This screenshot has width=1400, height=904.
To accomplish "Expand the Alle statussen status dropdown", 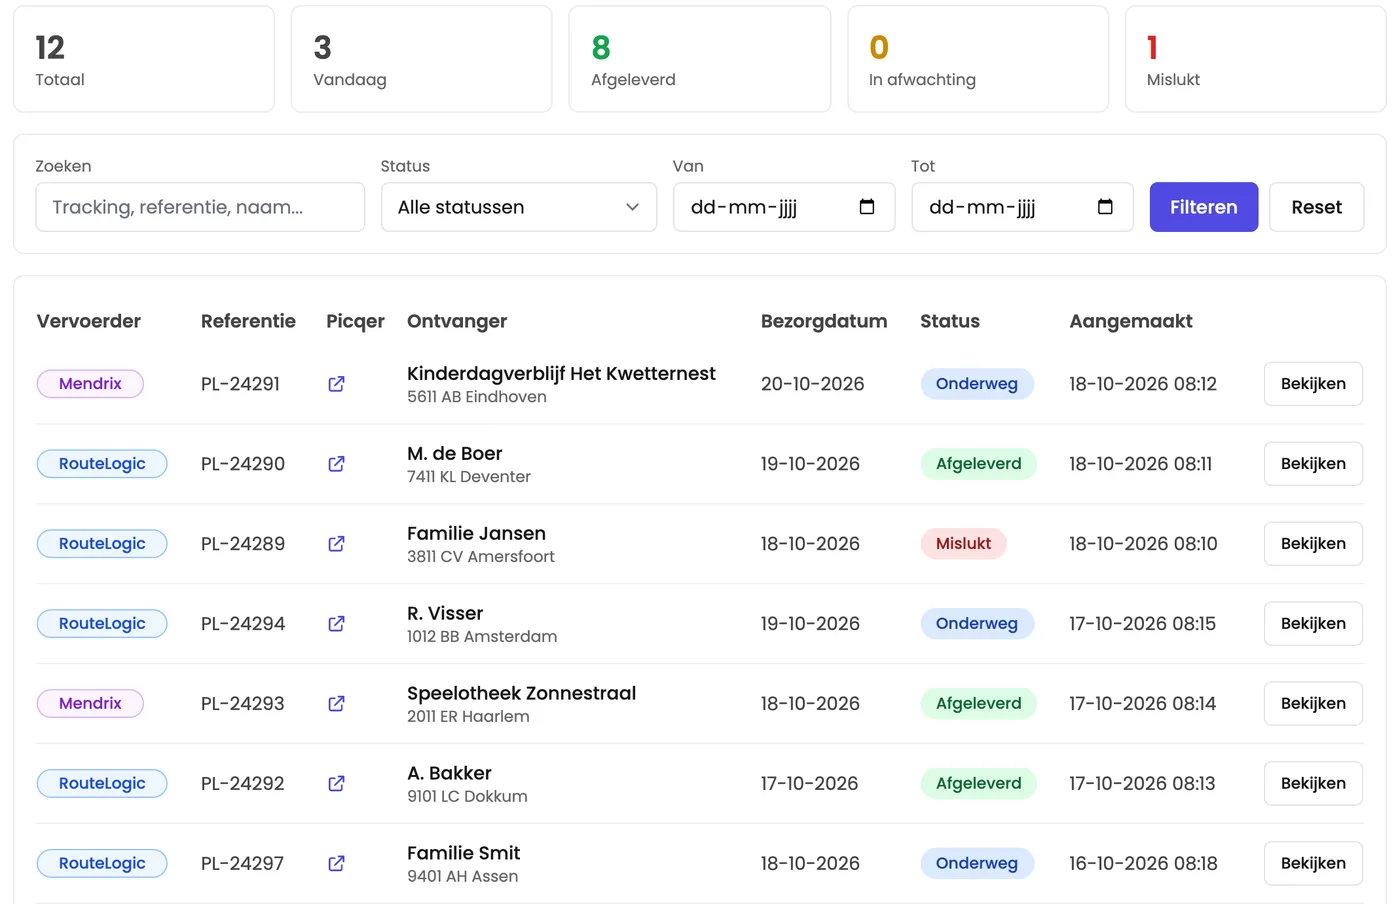I will (x=519, y=207).
